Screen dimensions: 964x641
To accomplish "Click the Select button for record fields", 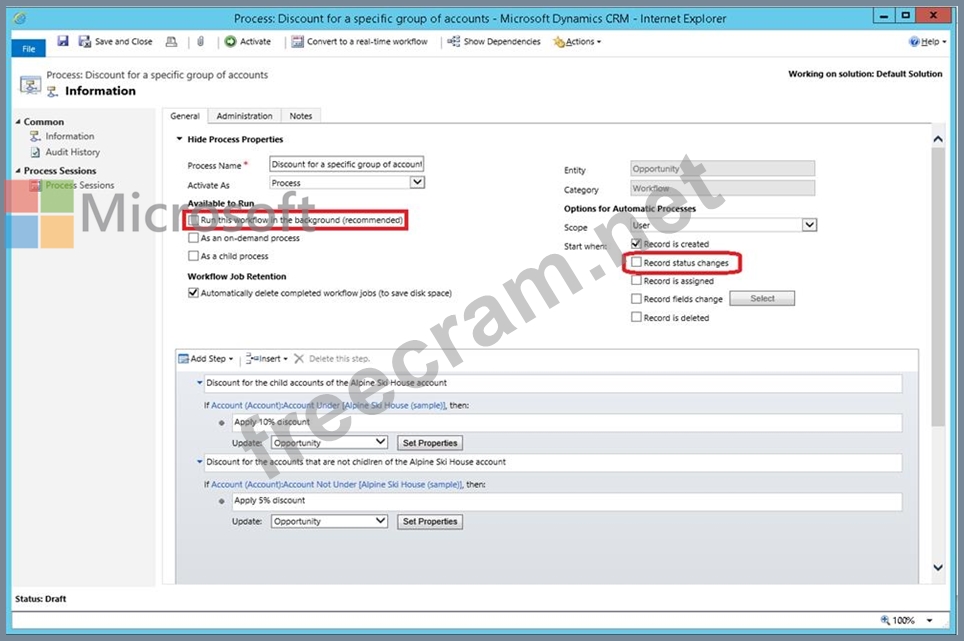I will point(762,298).
